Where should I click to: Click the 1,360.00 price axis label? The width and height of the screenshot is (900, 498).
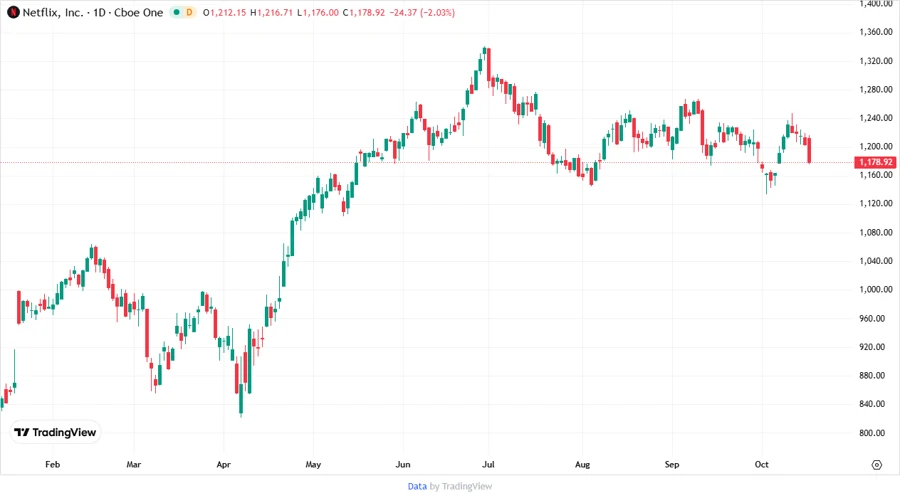click(x=876, y=32)
